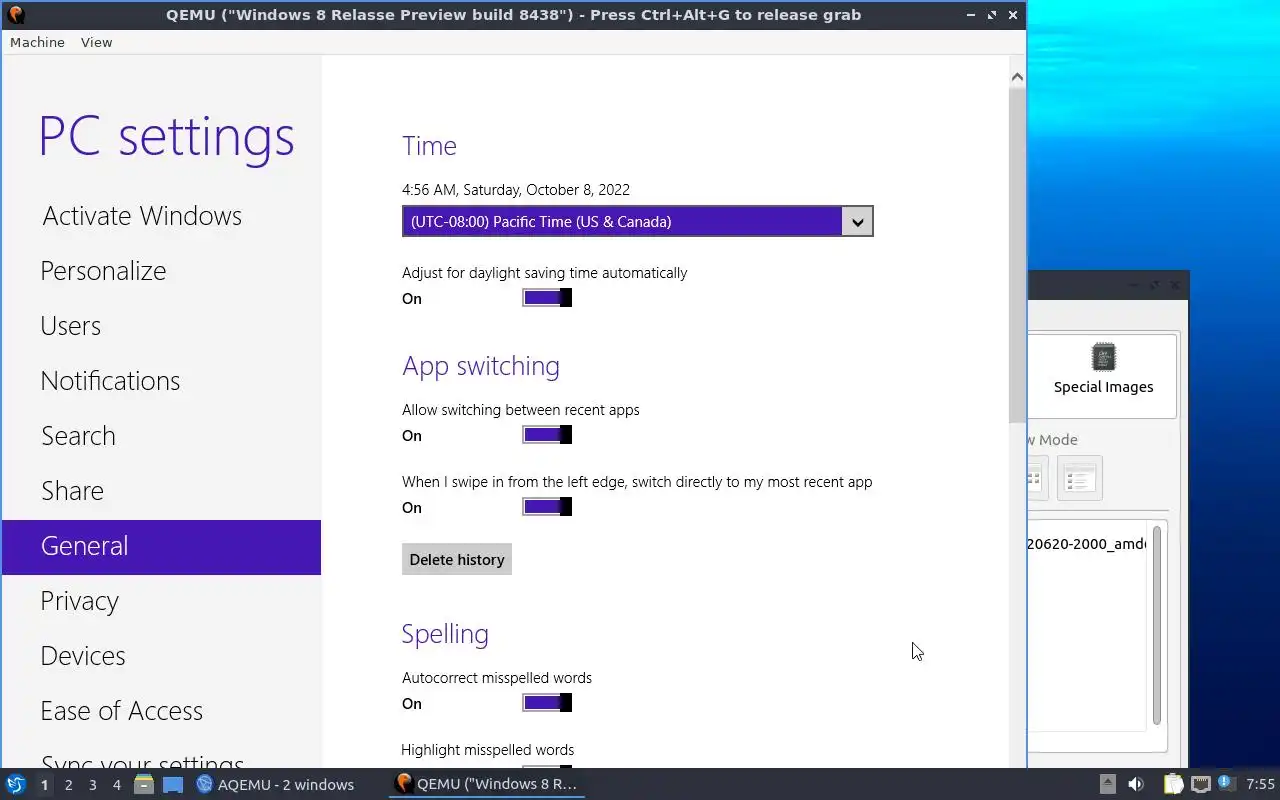
Task: Open the file manager icon in taskbar
Action: (x=144, y=785)
